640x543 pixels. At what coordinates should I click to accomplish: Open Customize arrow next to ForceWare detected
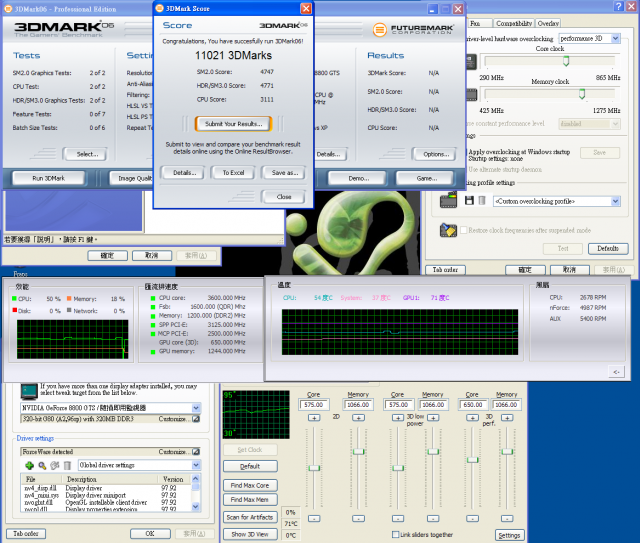point(196,452)
